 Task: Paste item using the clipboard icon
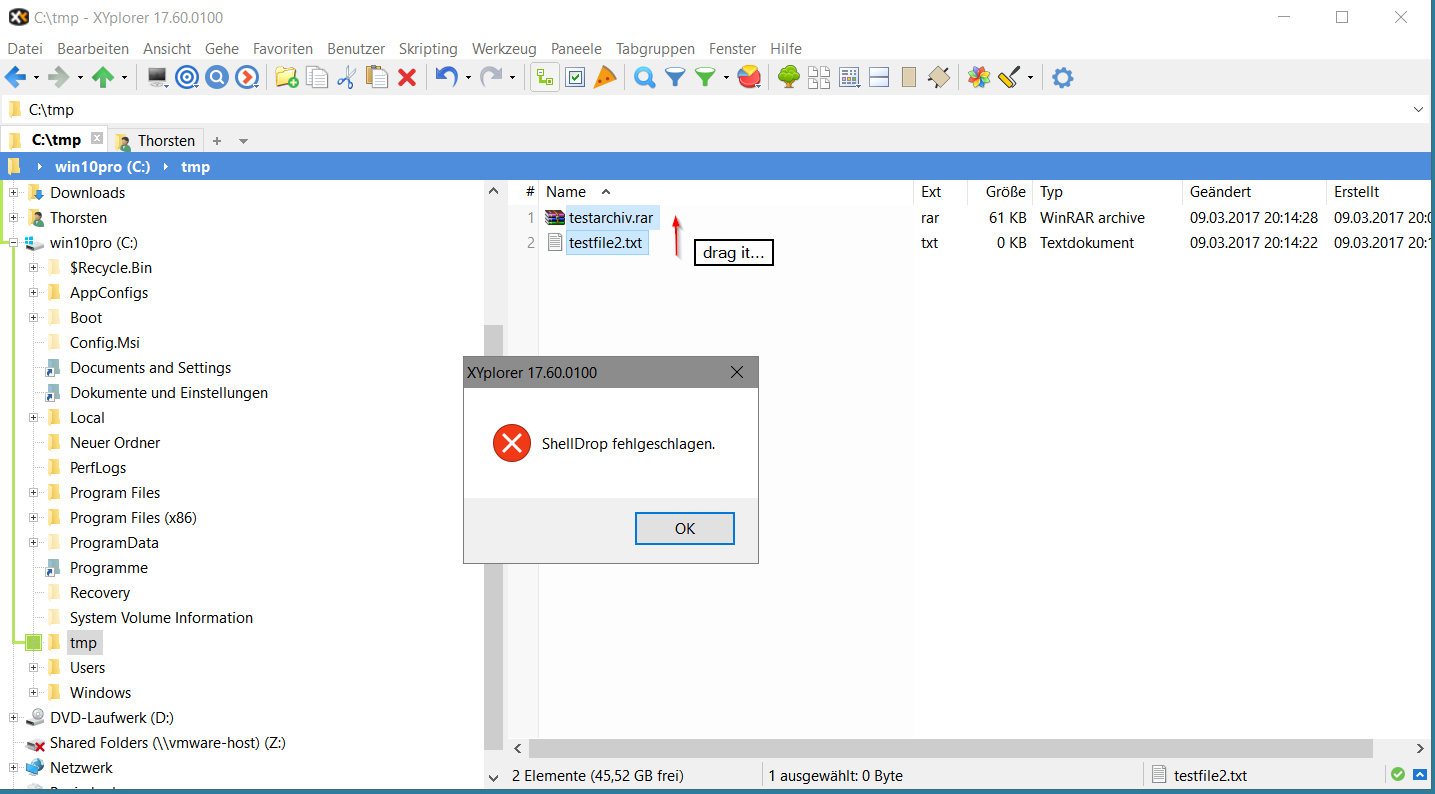pos(377,77)
